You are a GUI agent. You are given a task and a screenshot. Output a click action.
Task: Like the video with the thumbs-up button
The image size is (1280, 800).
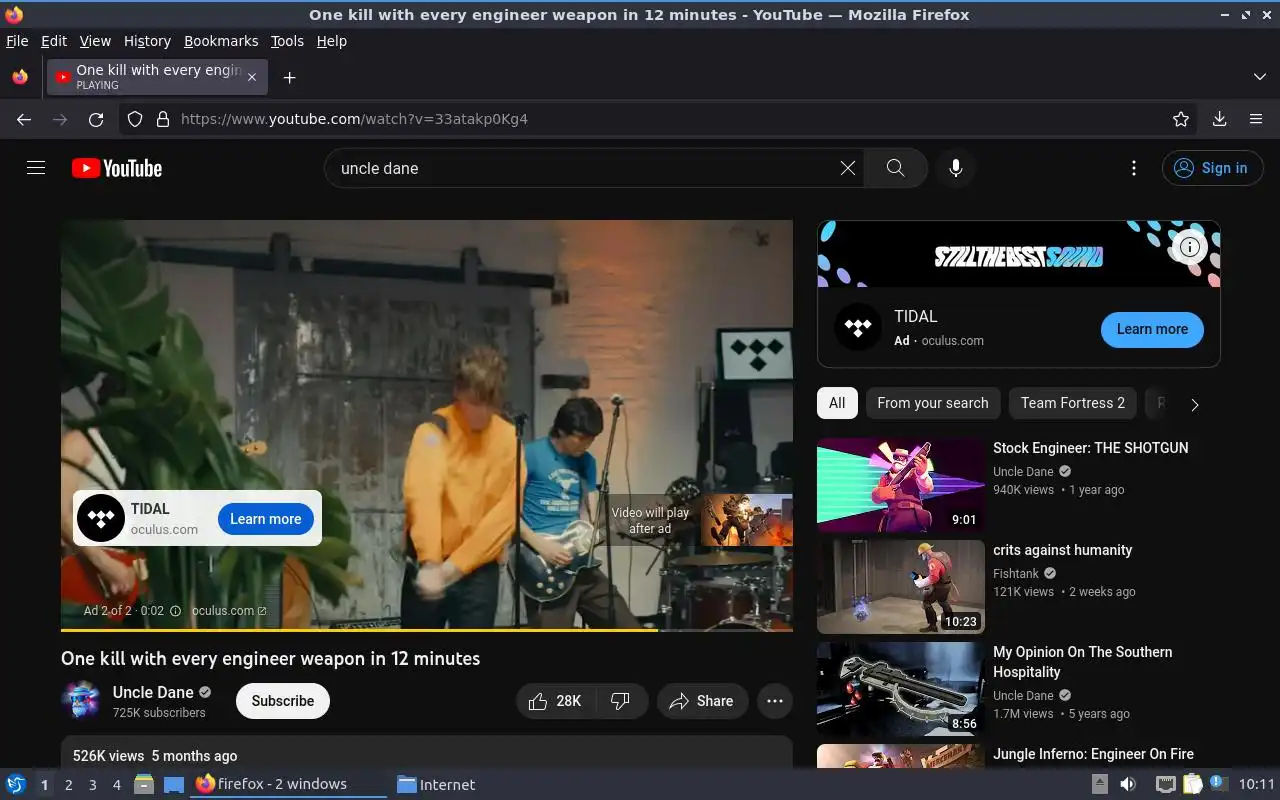tap(556, 701)
